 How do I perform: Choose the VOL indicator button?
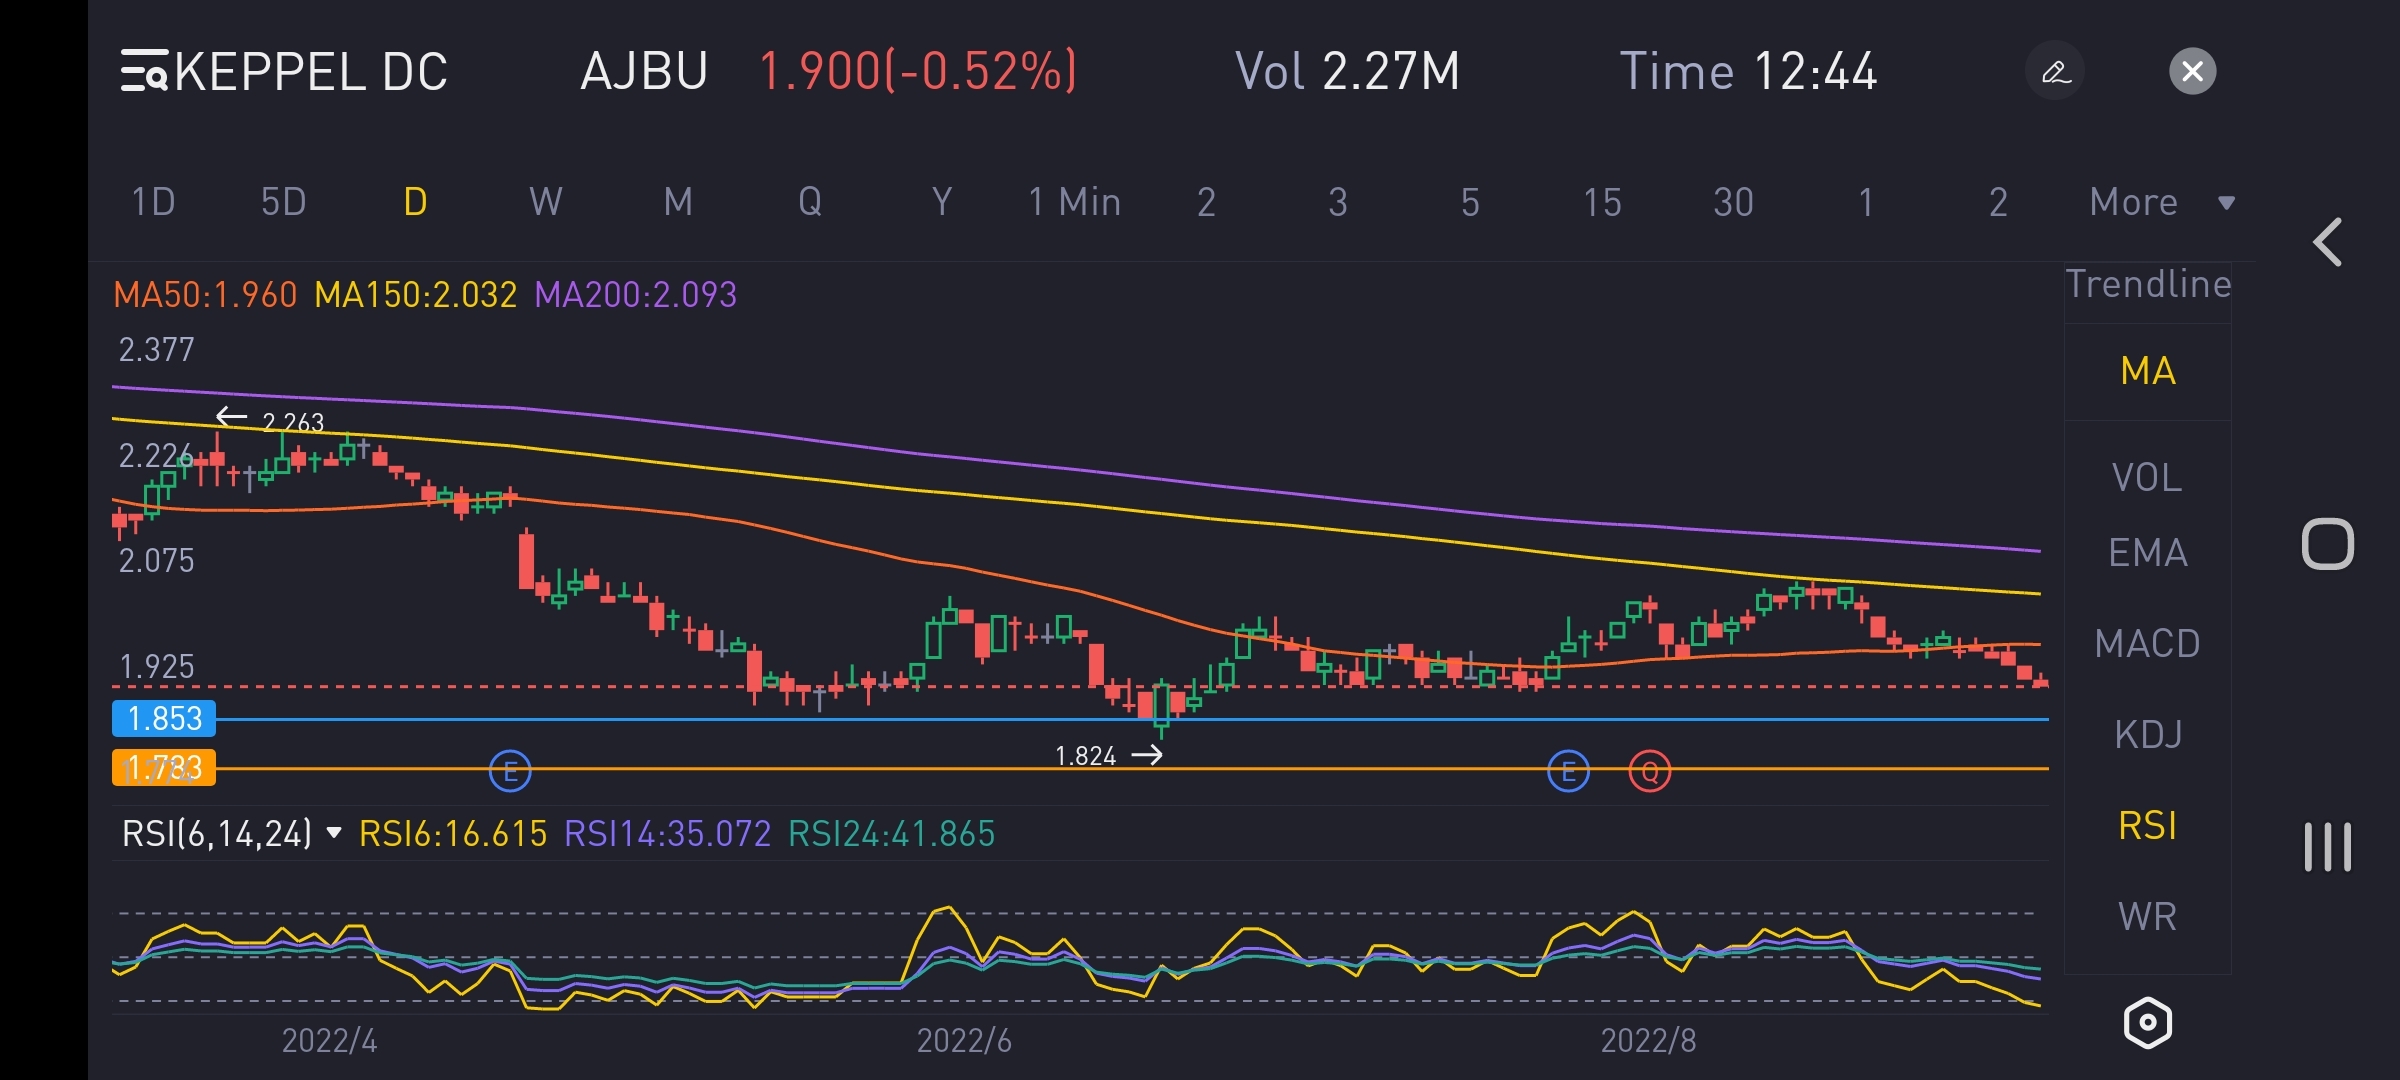point(2147,477)
